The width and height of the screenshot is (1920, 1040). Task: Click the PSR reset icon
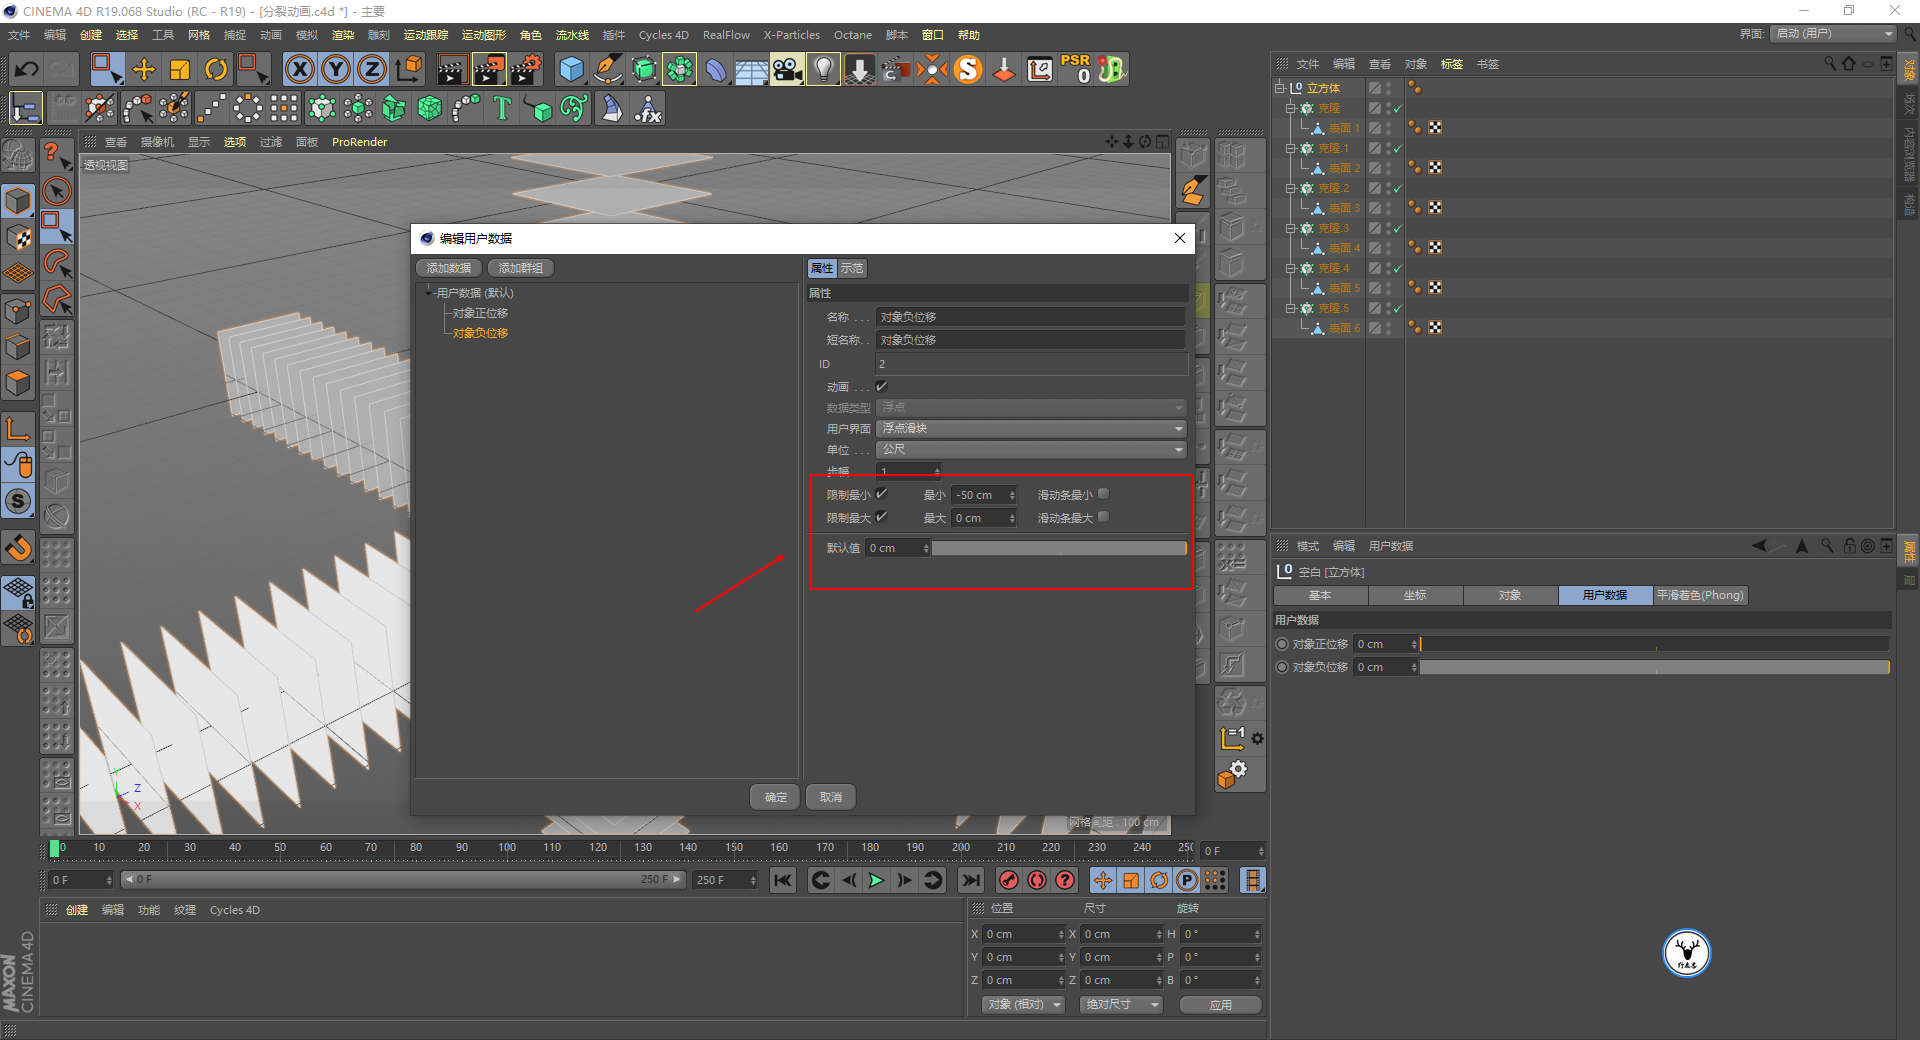tap(1076, 69)
